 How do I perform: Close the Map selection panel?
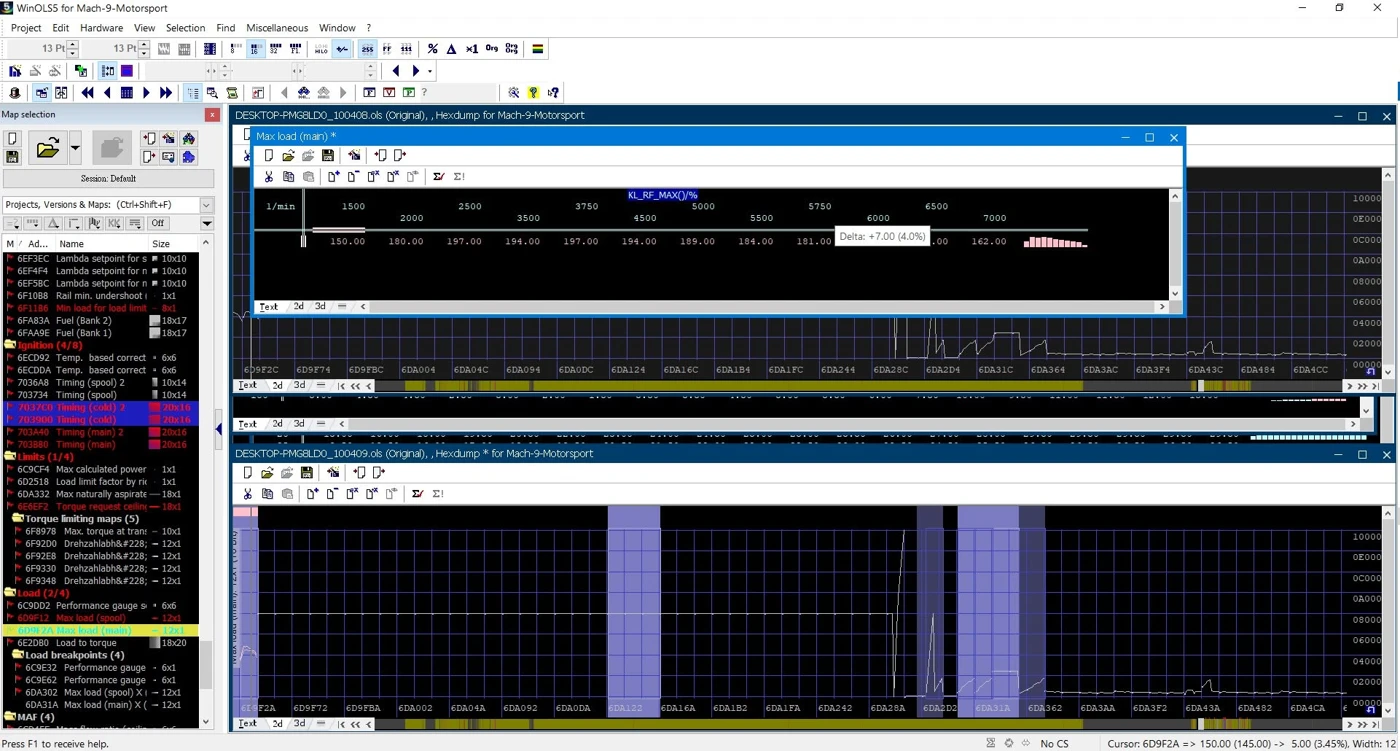212,115
